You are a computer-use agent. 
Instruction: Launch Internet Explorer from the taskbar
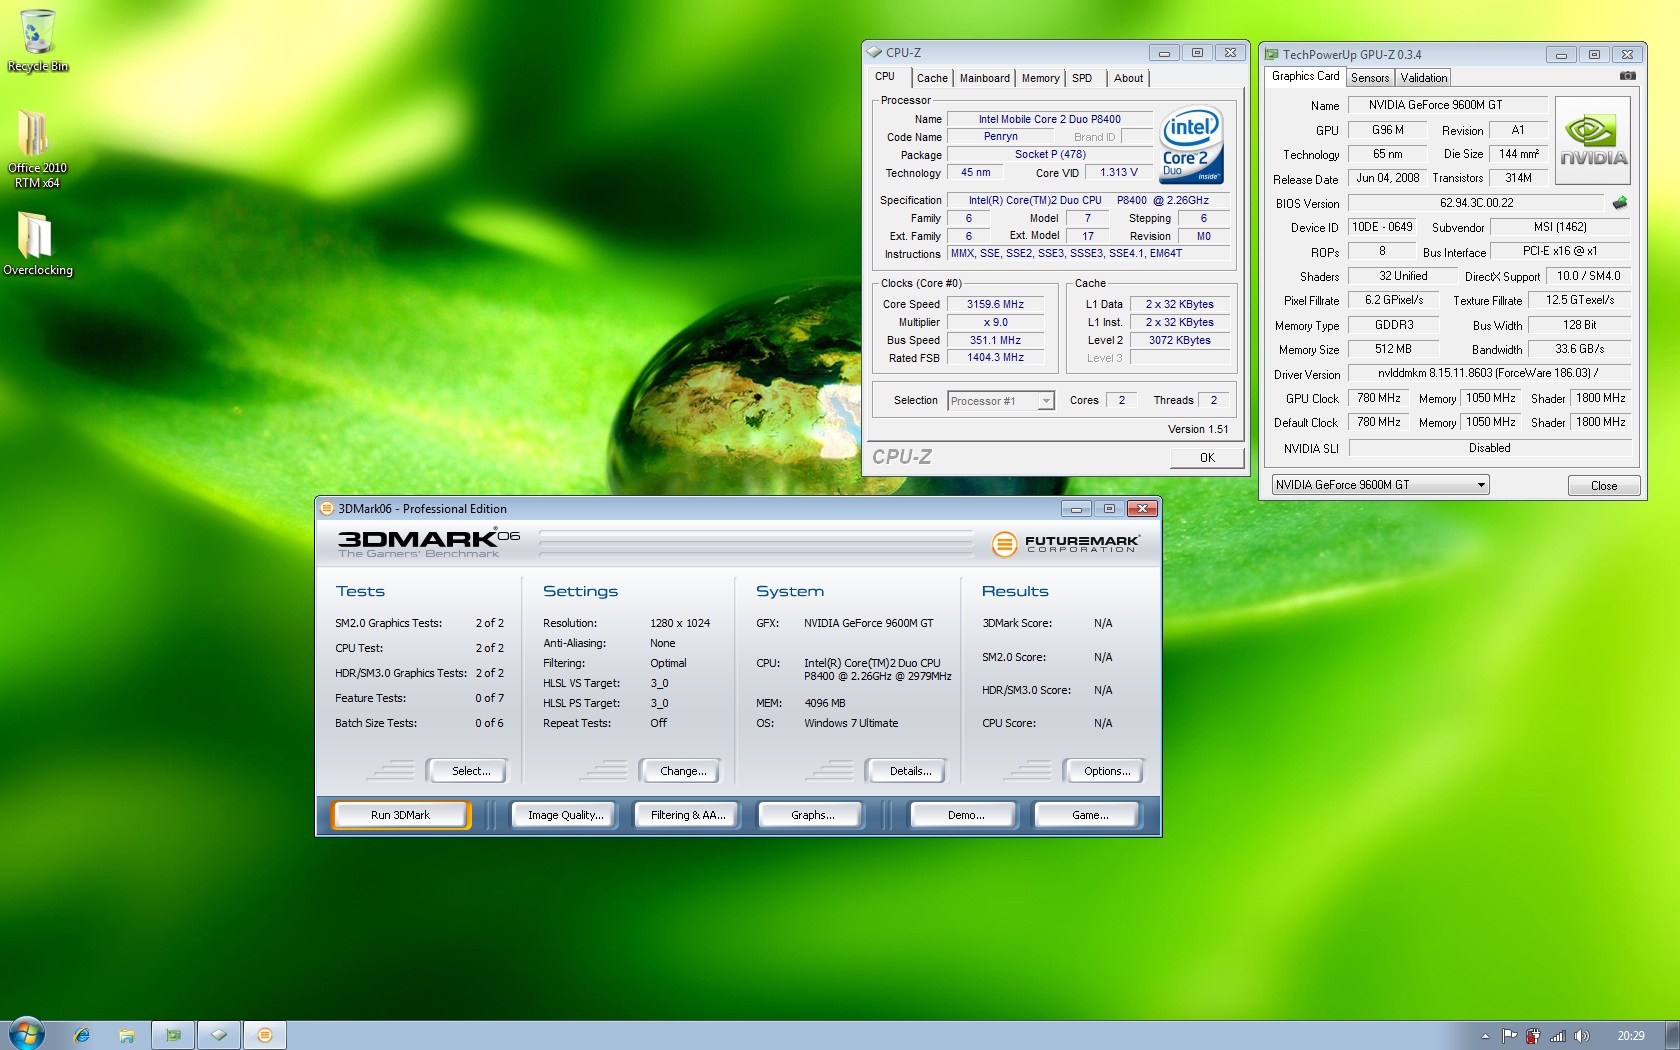point(82,1035)
